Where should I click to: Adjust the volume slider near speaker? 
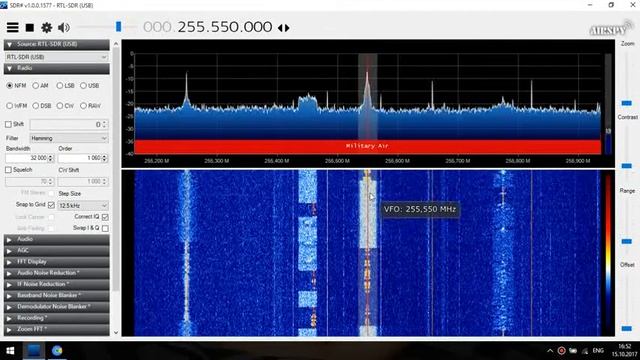[x=118, y=27]
